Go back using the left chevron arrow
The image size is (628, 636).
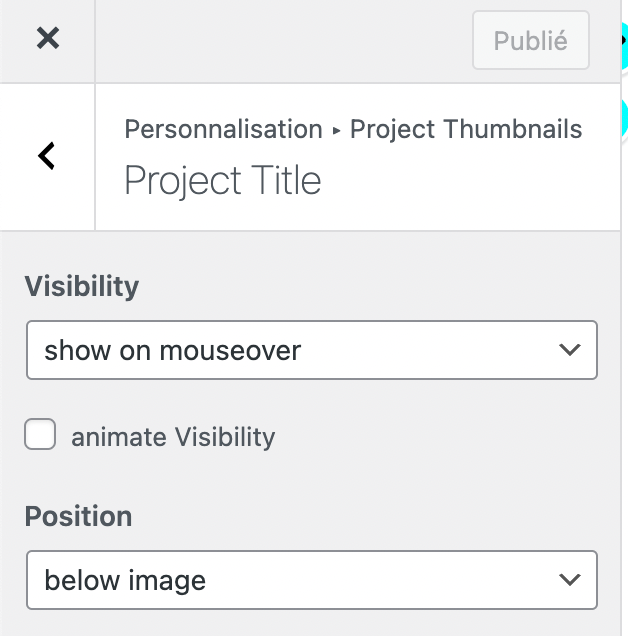(46, 155)
